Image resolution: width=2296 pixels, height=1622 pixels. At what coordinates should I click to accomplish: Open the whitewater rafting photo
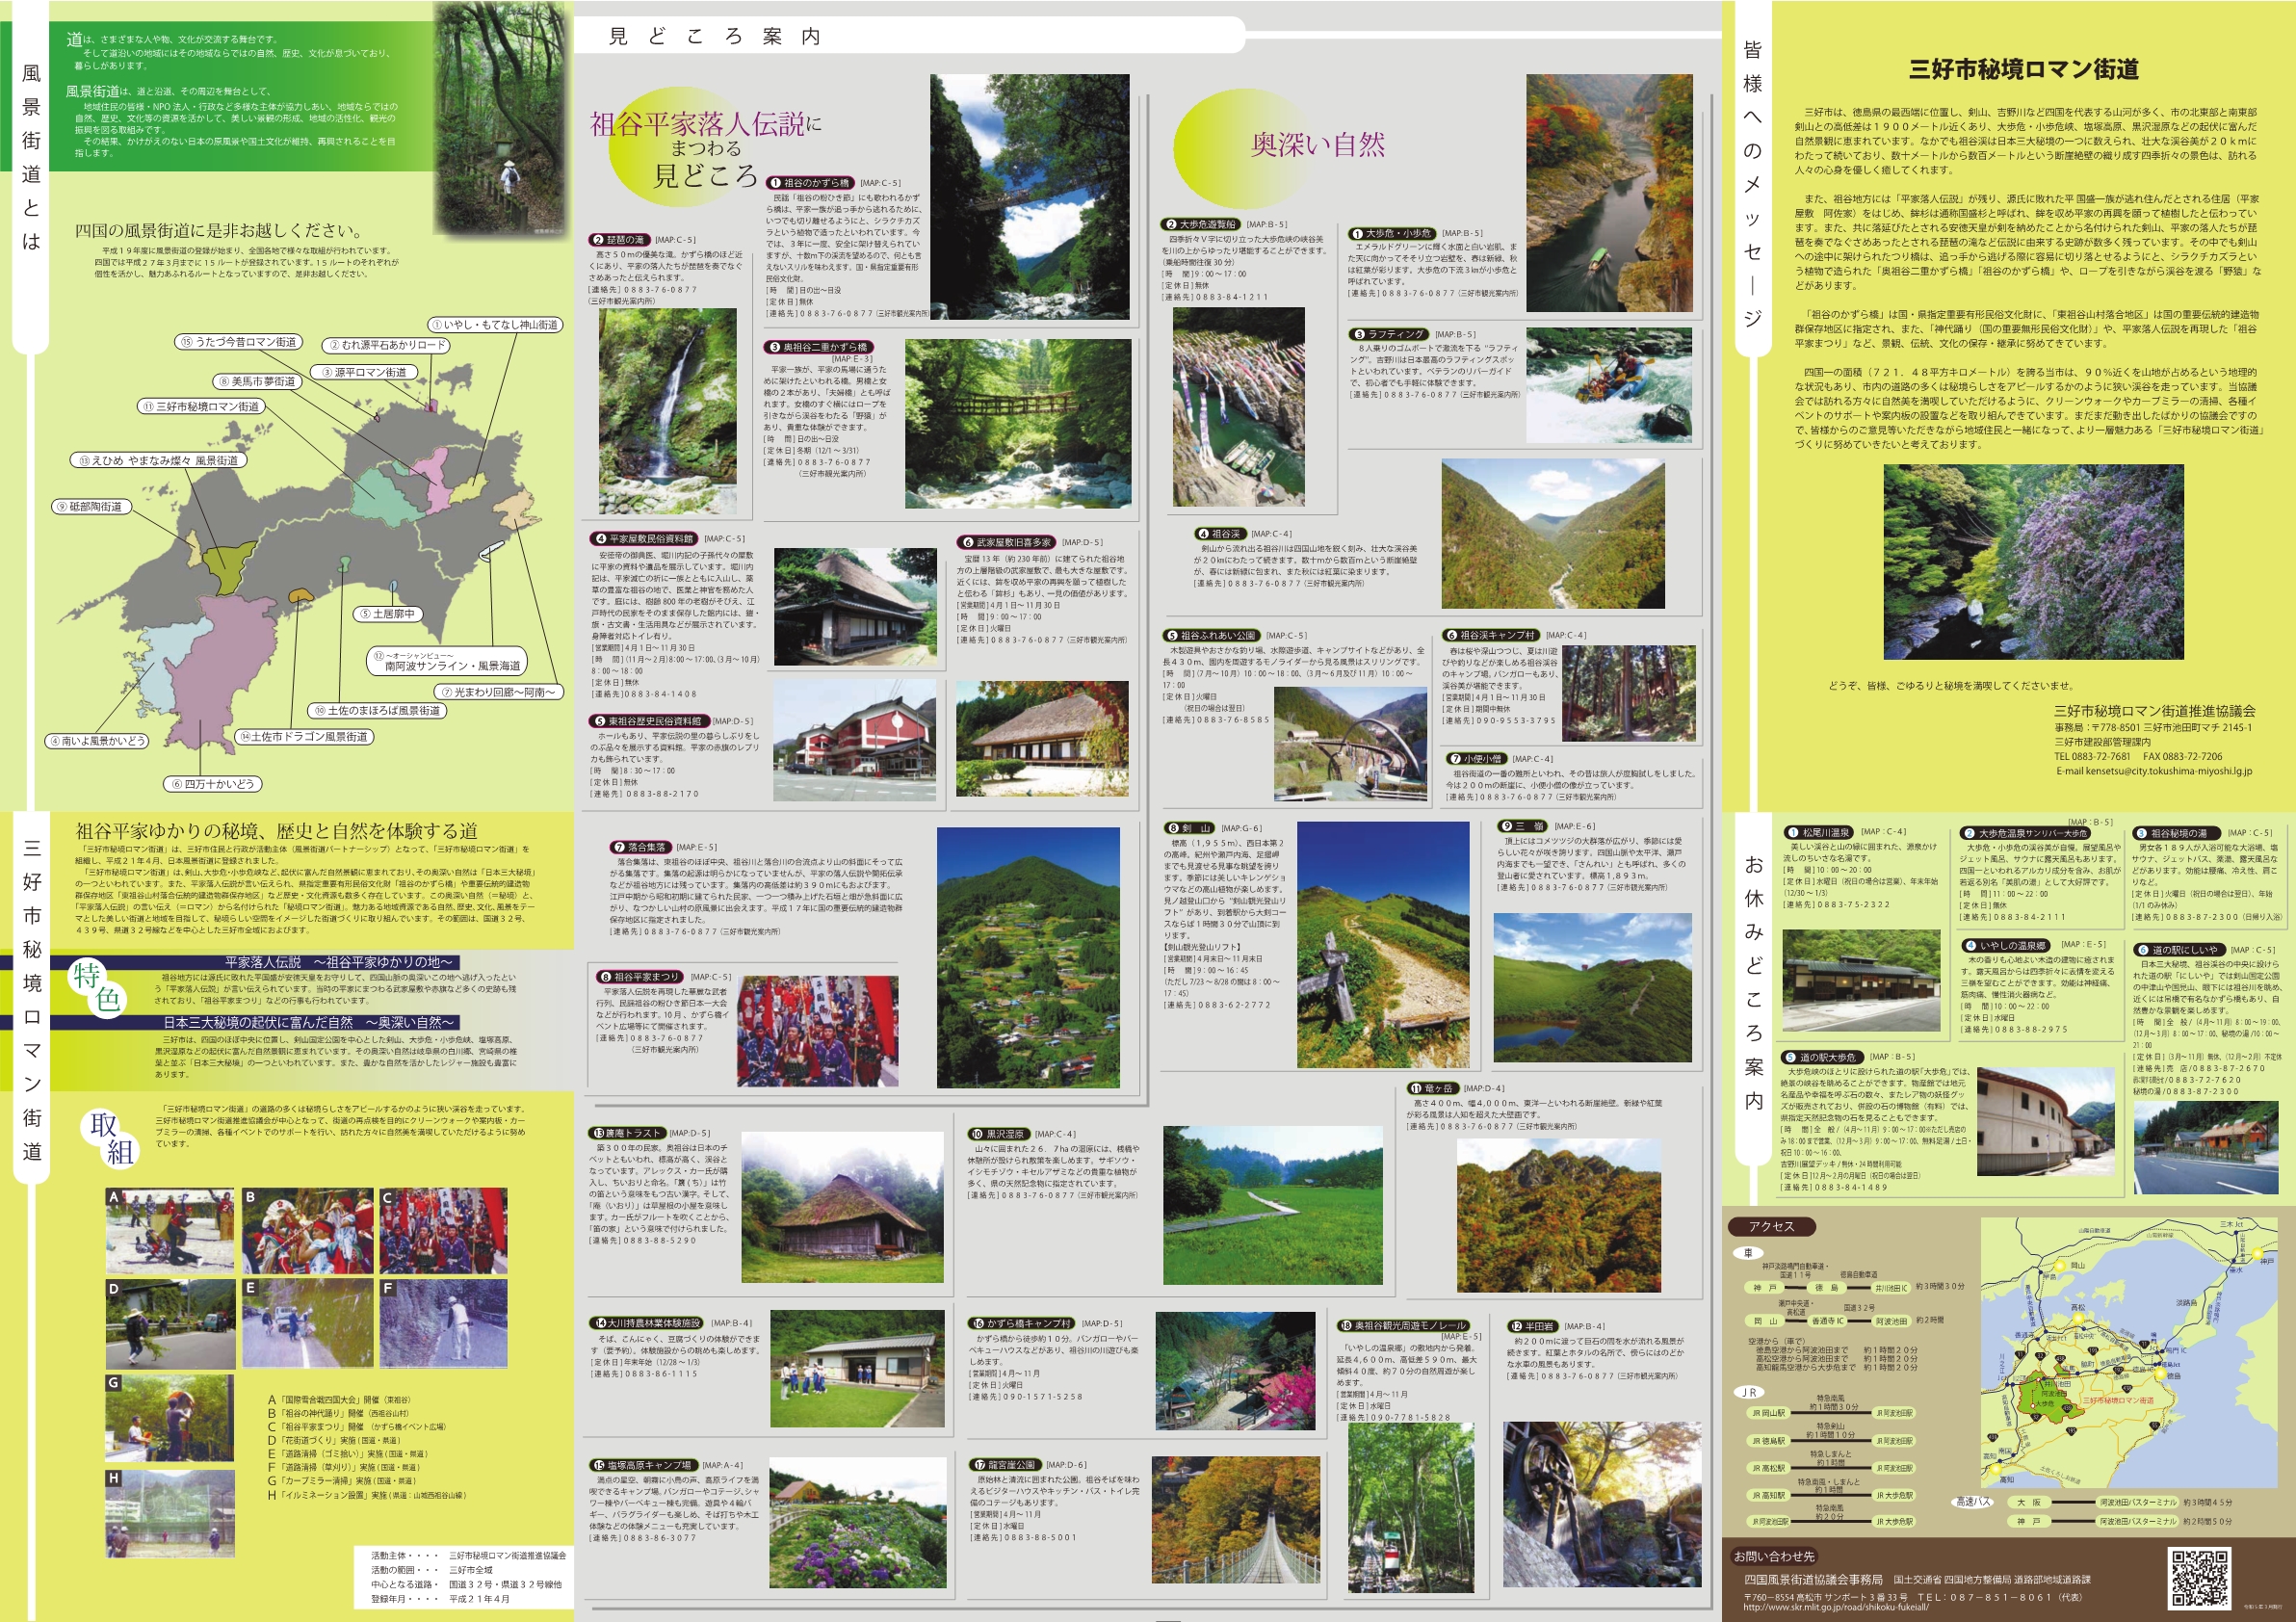tap(1609, 385)
